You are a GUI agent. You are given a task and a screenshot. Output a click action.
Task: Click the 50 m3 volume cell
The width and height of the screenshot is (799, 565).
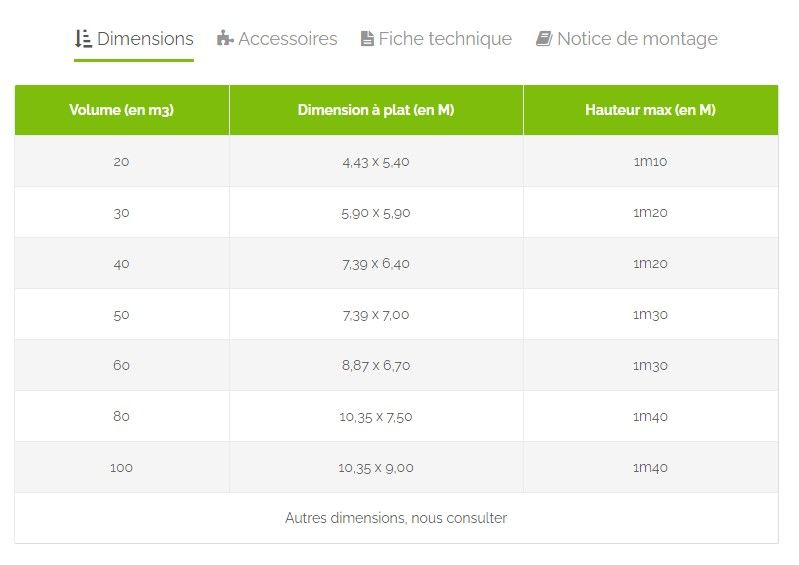point(121,314)
